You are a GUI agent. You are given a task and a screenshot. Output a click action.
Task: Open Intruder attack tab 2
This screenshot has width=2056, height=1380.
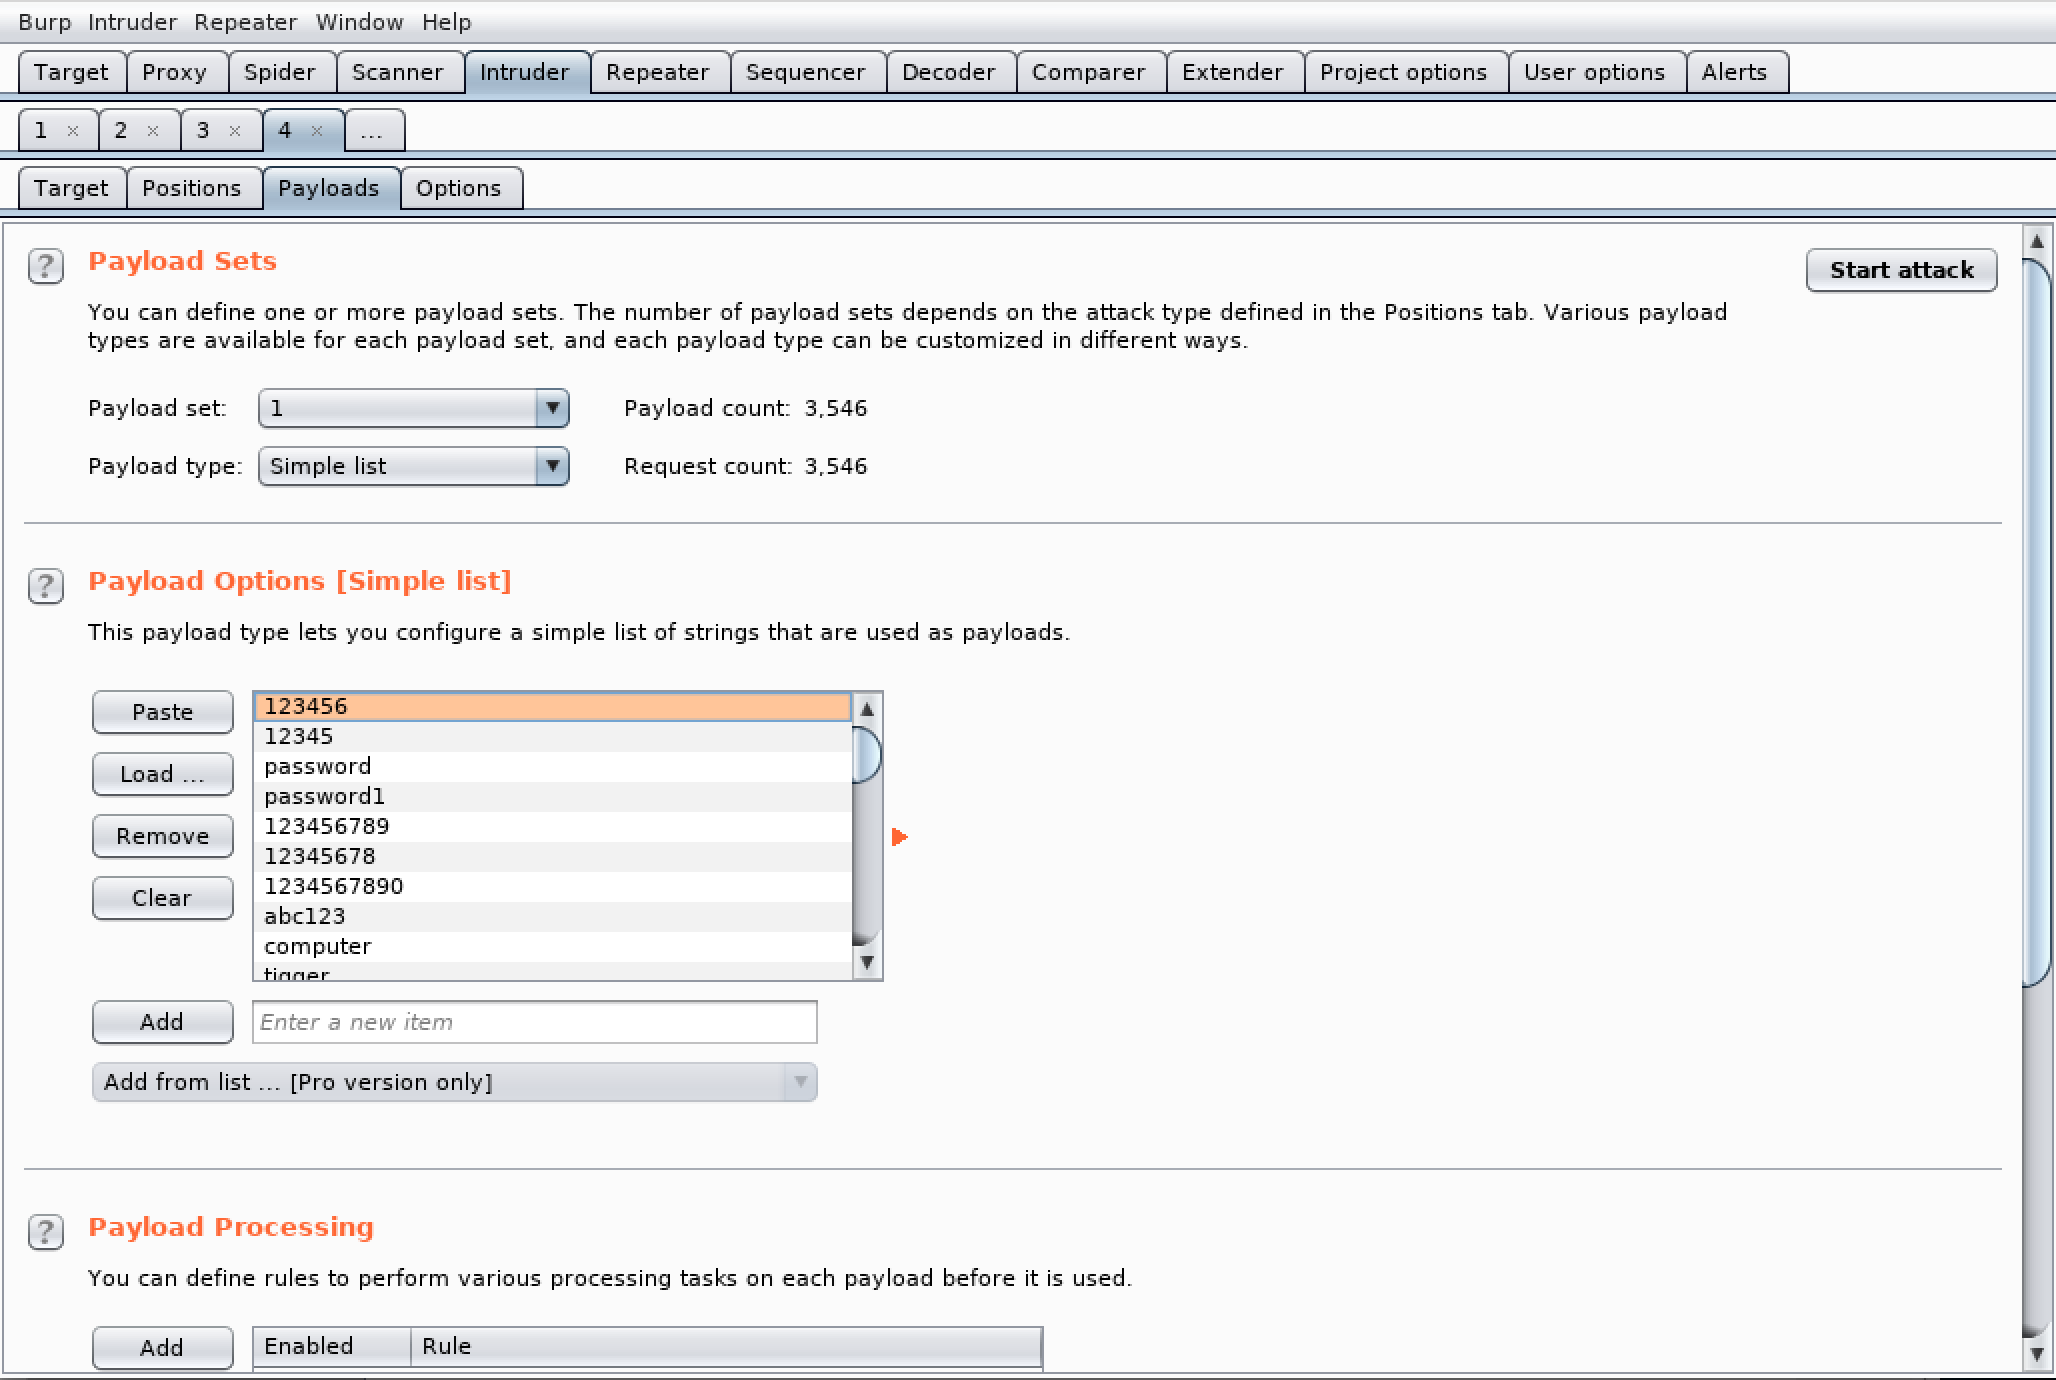pyautogui.click(x=122, y=131)
